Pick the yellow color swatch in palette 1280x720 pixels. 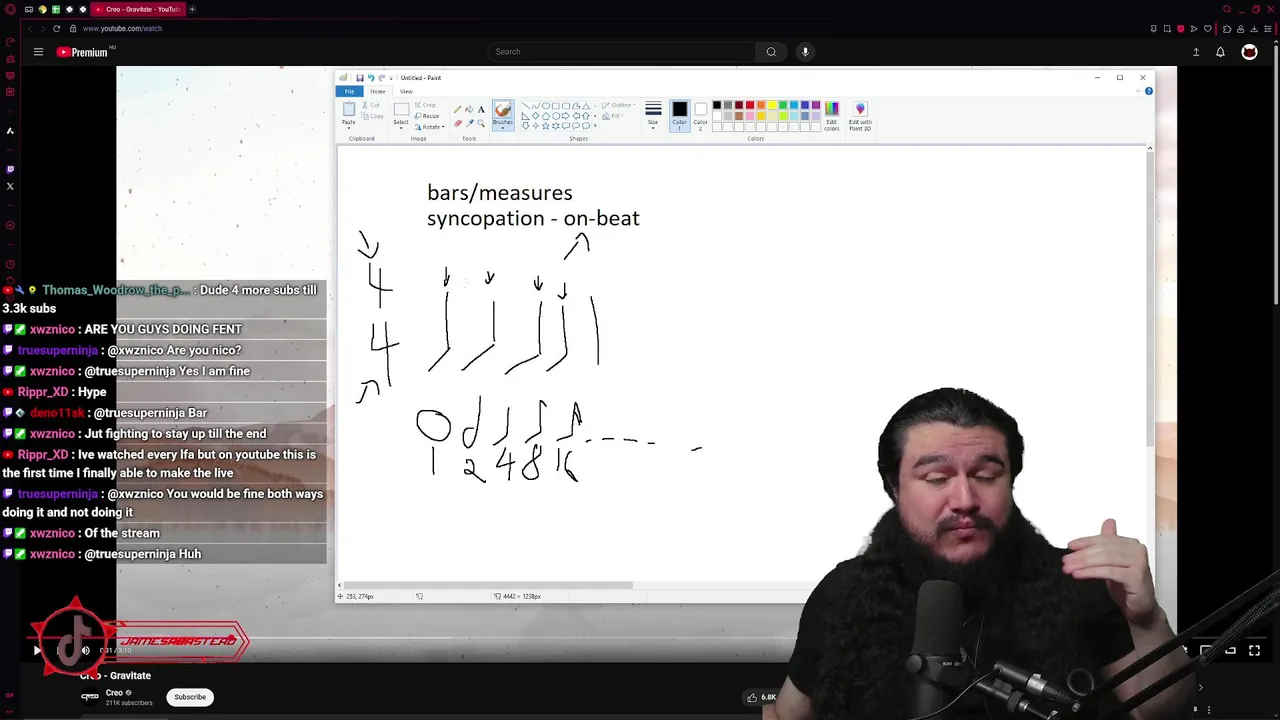(772, 105)
